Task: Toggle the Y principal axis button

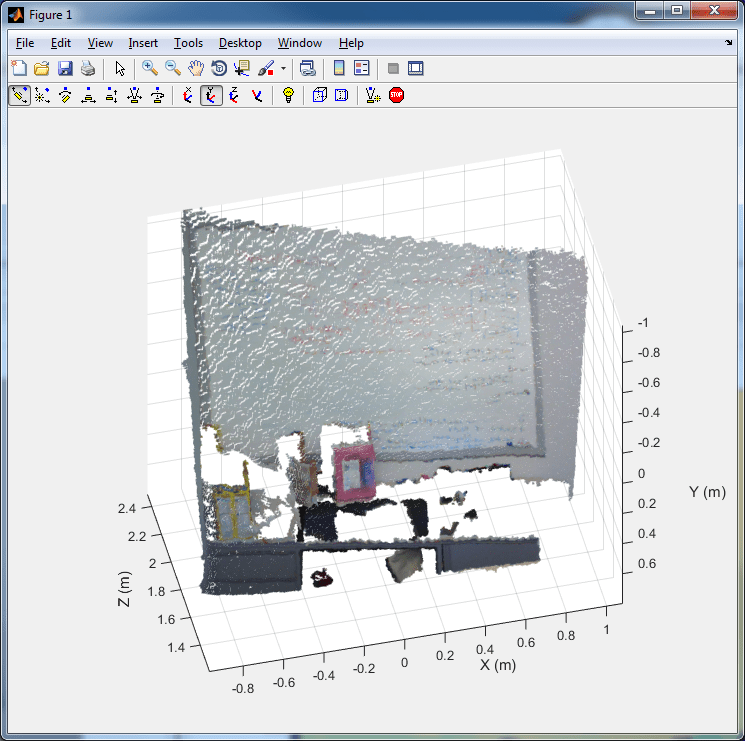Action: point(211,95)
